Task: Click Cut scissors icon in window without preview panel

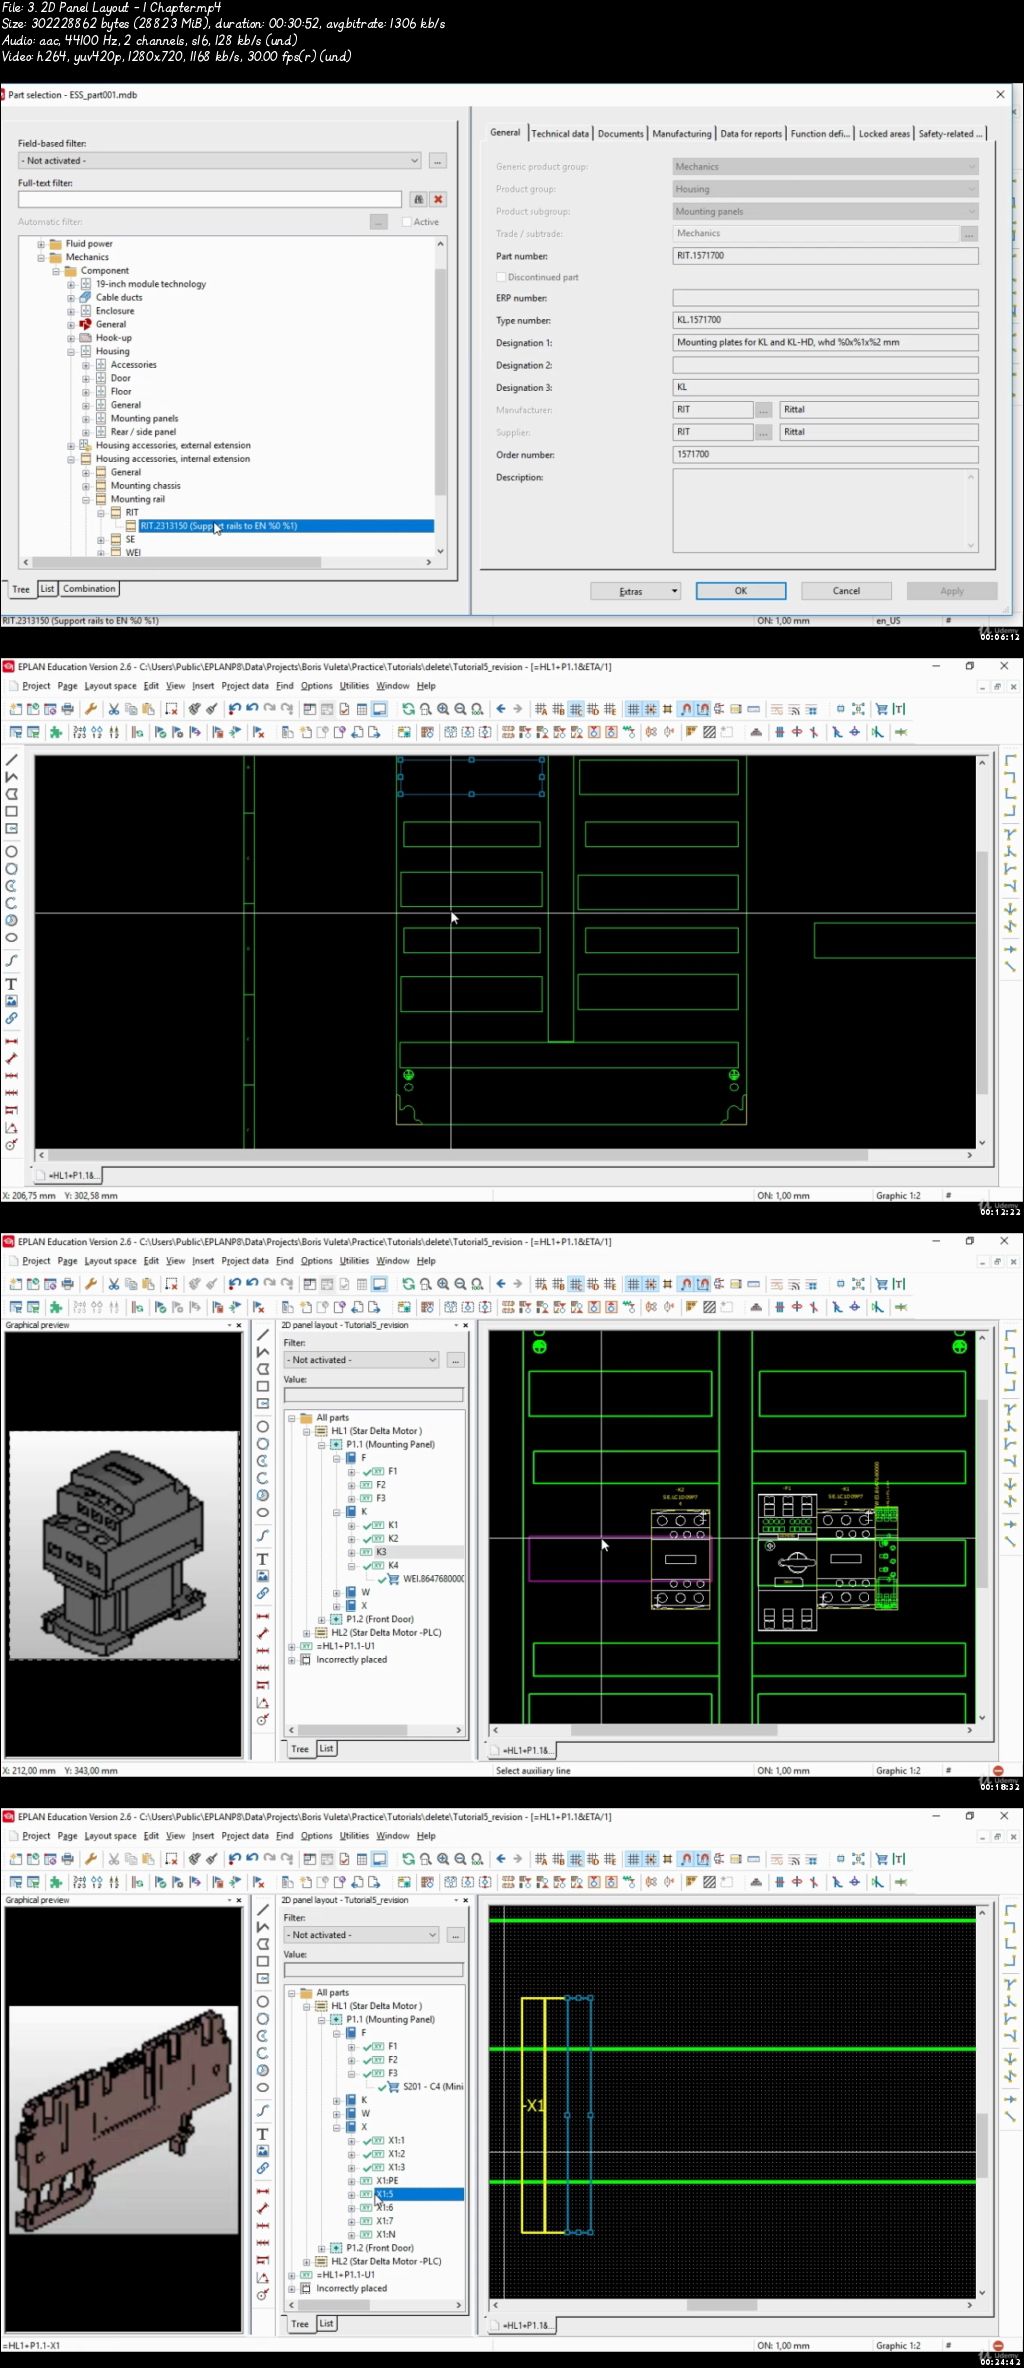Action: (x=114, y=709)
